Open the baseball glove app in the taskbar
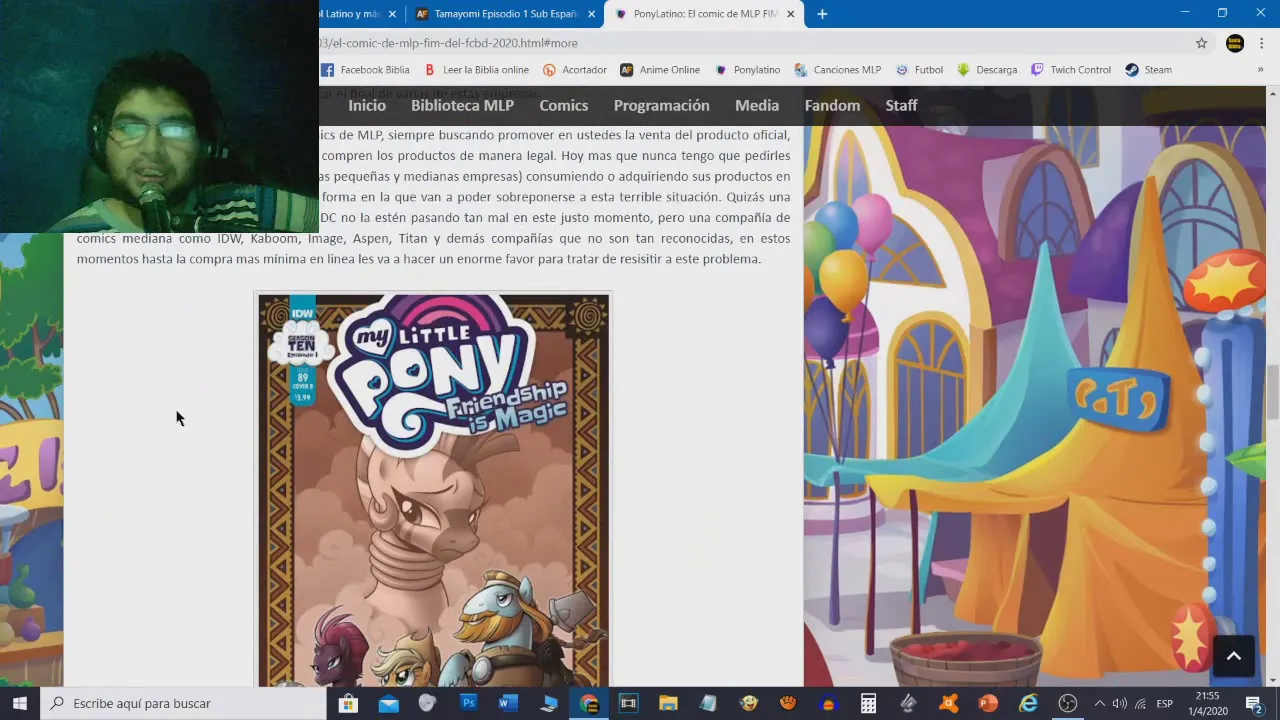 [788, 703]
